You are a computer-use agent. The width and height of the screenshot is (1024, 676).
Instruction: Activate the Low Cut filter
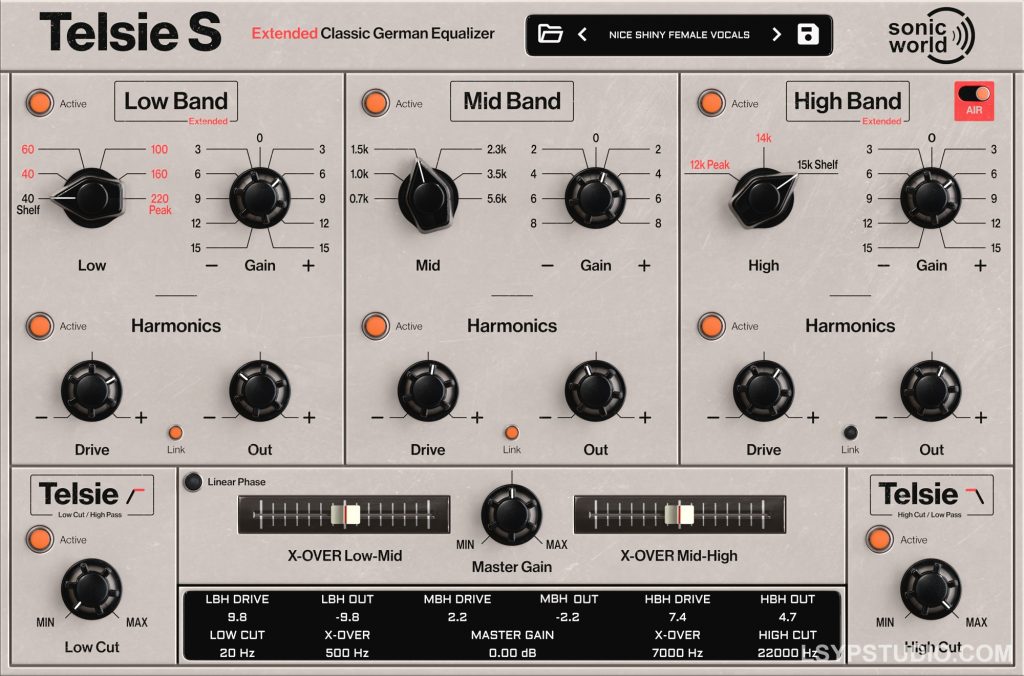point(39,539)
